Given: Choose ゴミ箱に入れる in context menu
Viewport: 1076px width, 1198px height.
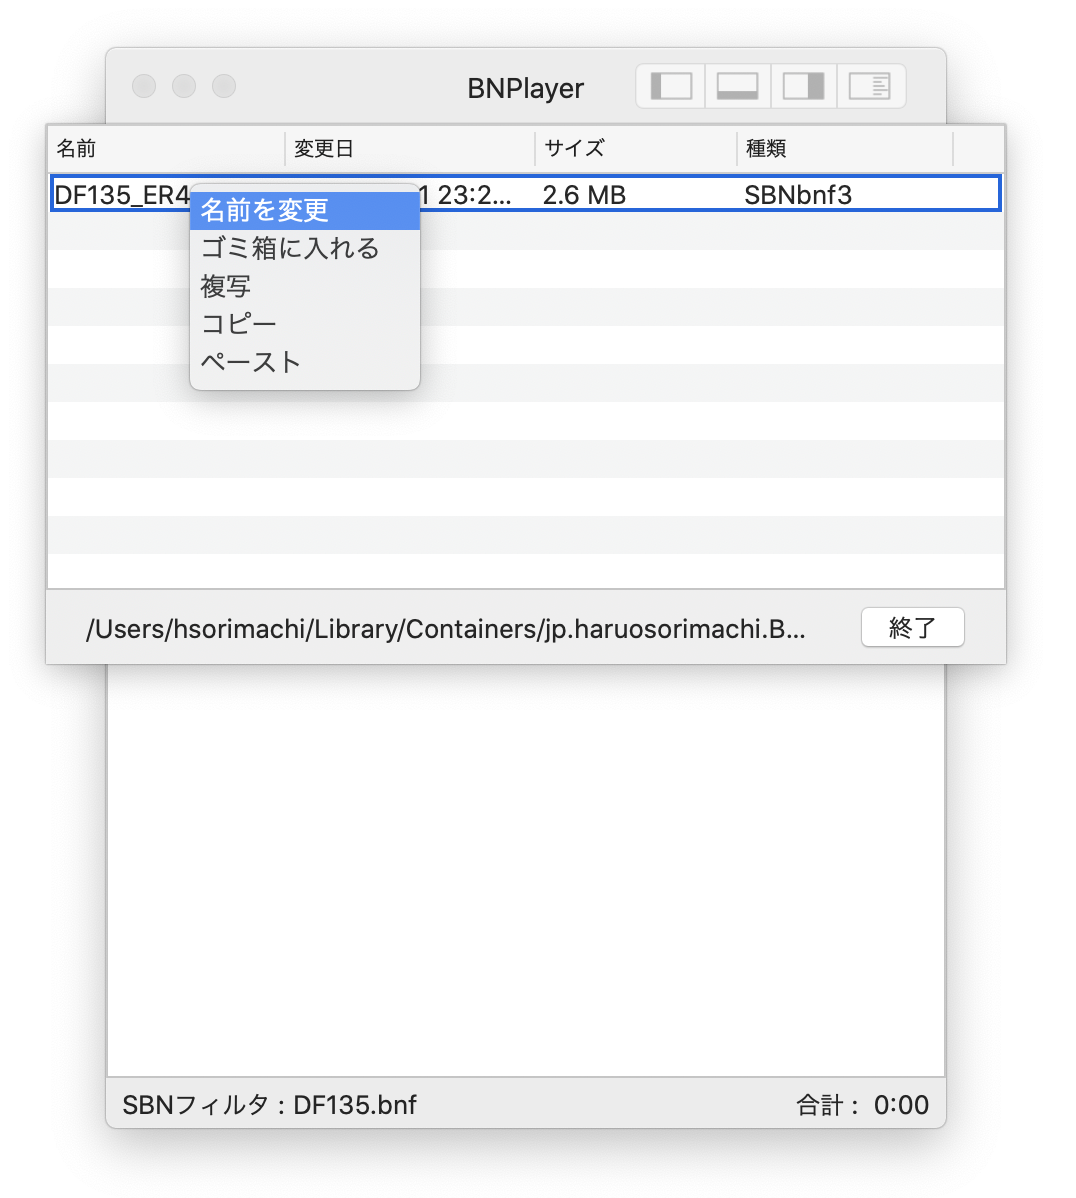Looking at the screenshot, I should [x=305, y=248].
